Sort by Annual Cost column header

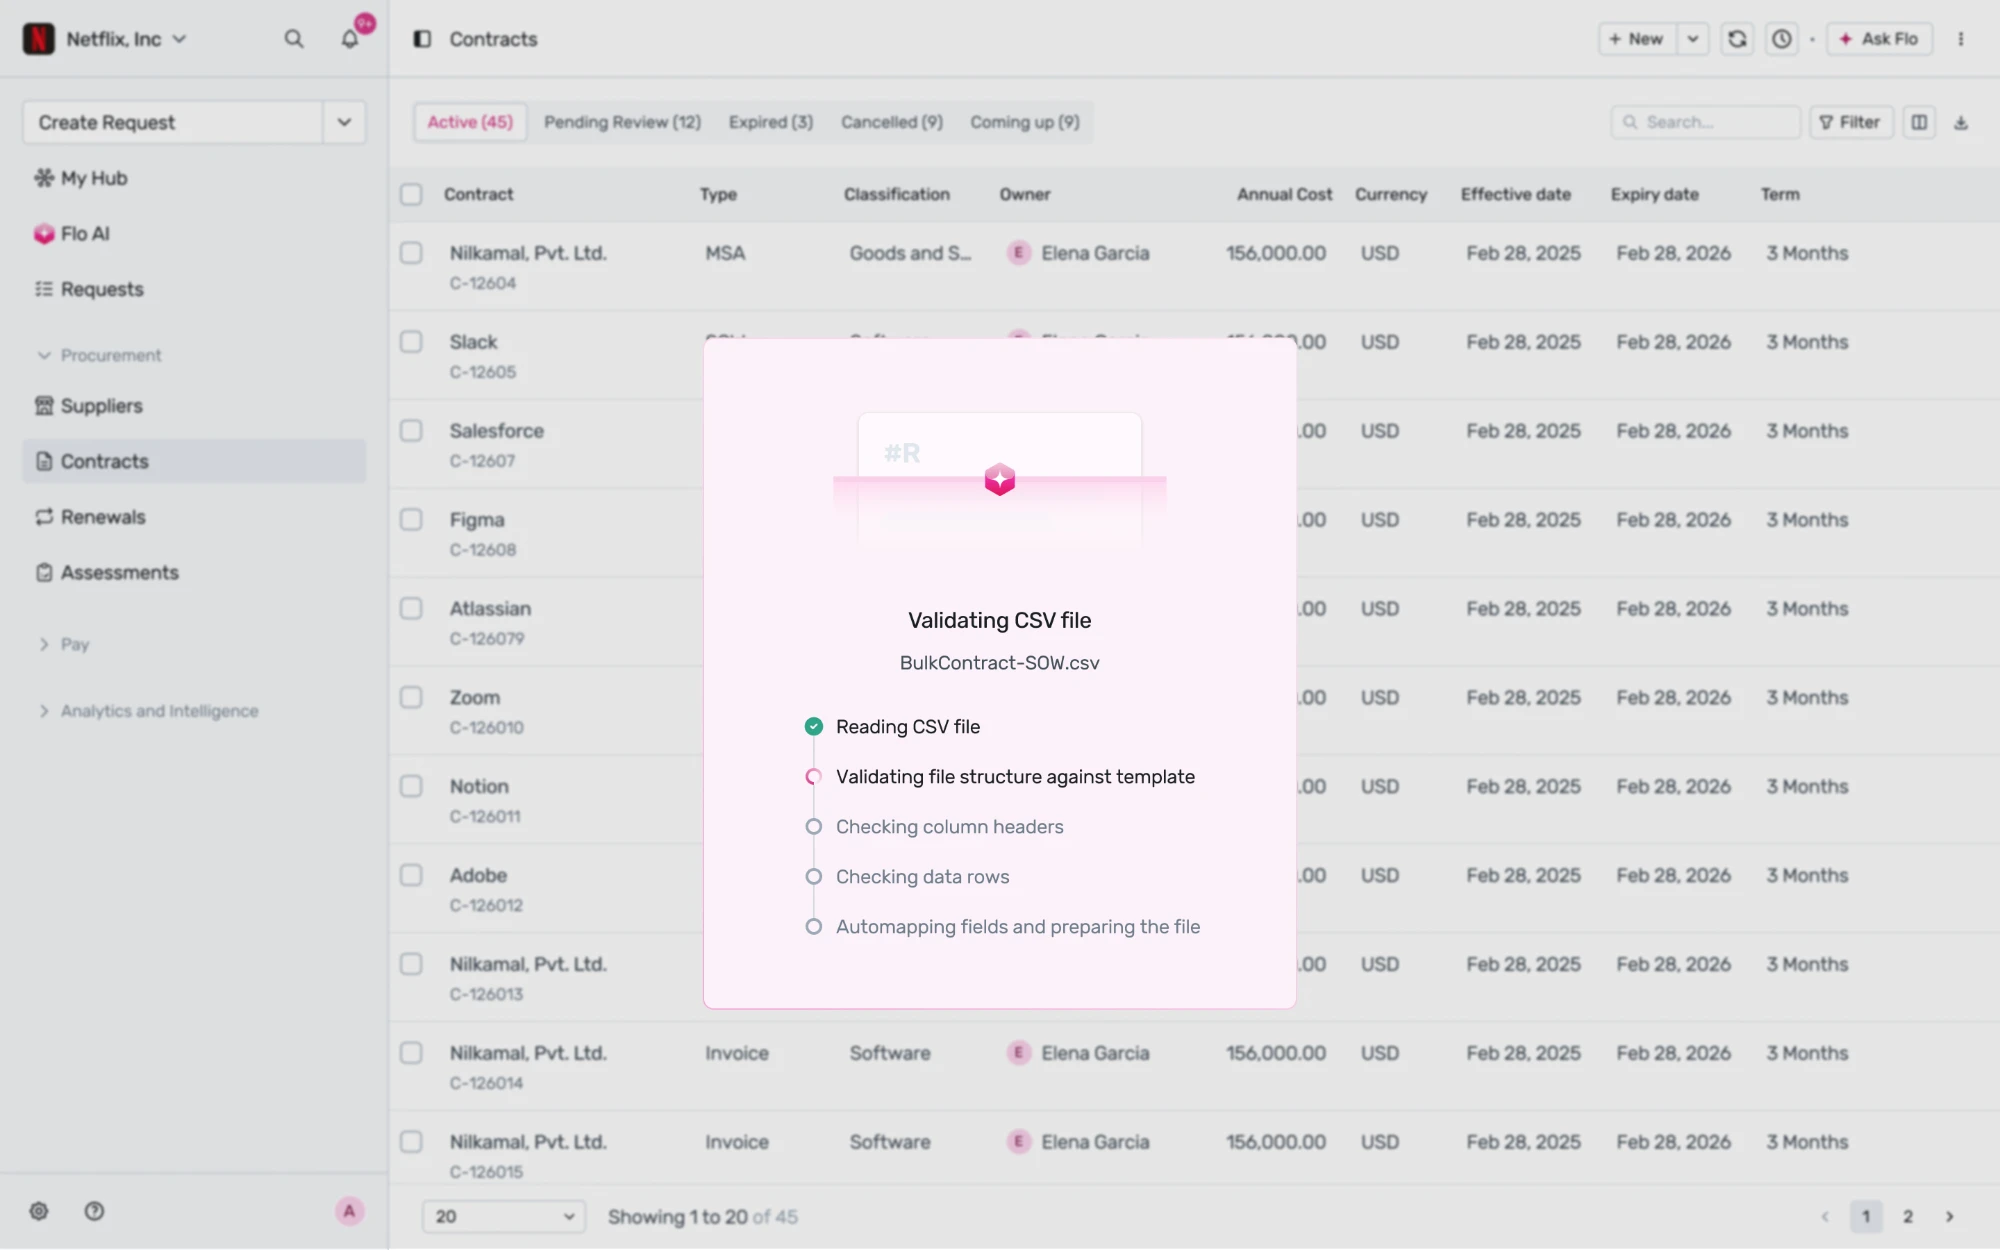[1284, 194]
